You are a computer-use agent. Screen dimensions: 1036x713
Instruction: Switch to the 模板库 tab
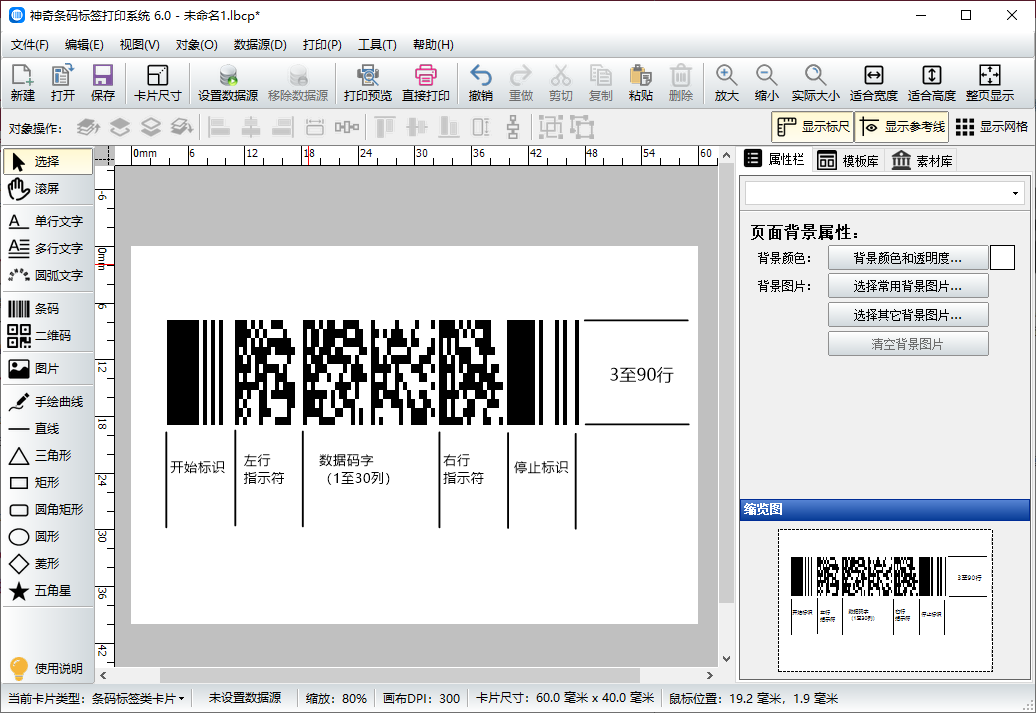[x=848, y=161]
